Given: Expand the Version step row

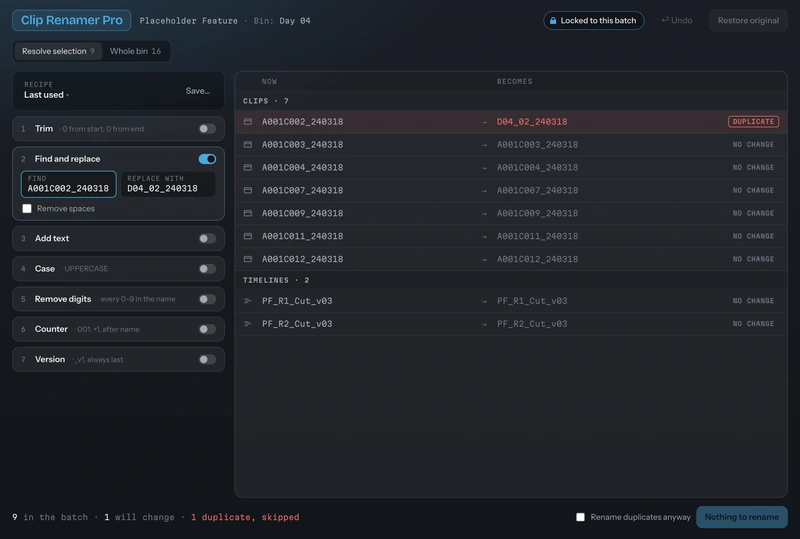Looking at the screenshot, I should pyautogui.click(x=118, y=359).
